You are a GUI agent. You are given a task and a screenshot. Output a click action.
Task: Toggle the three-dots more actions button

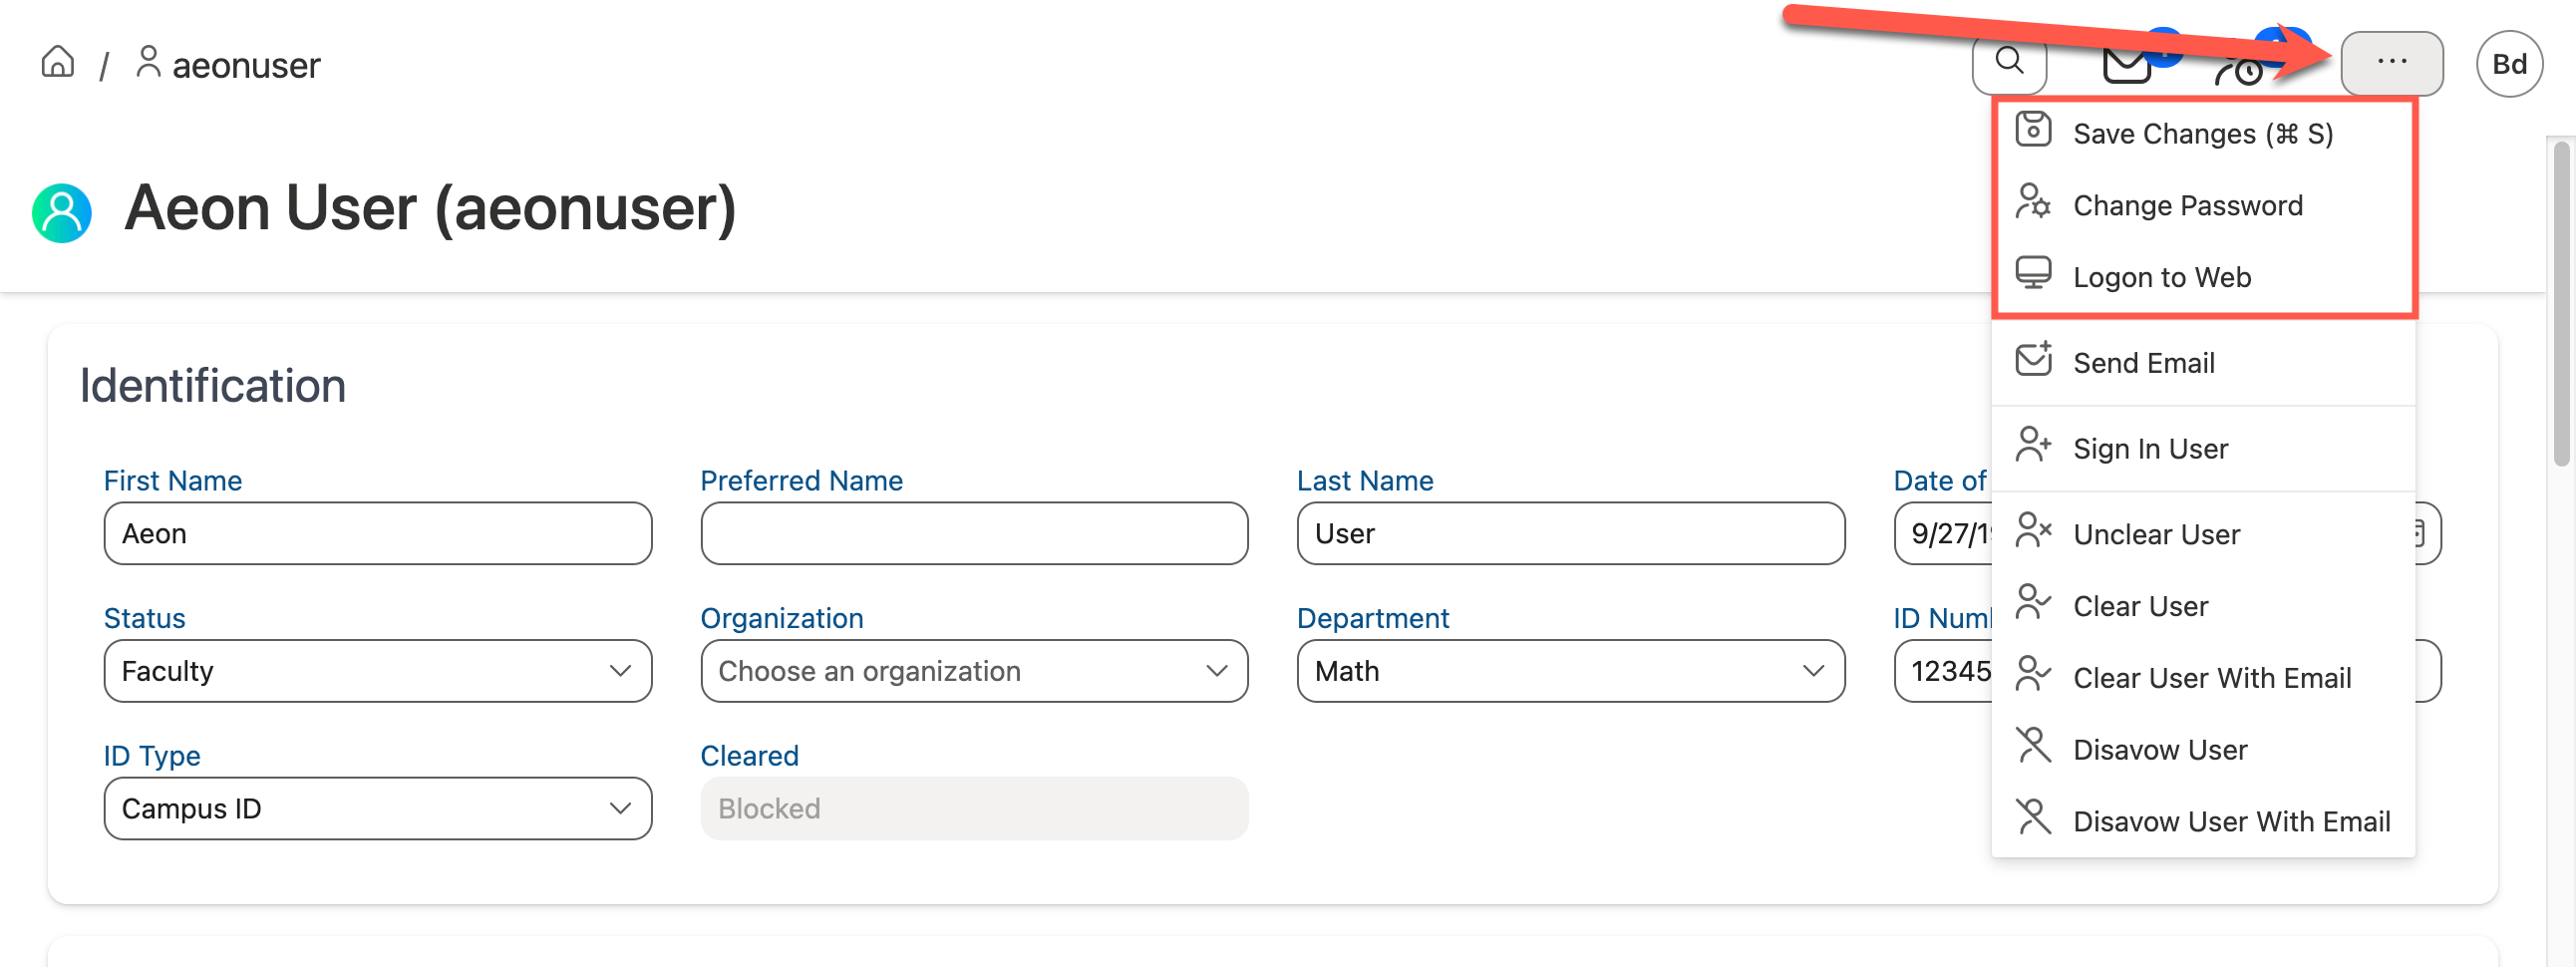pyautogui.click(x=2391, y=63)
